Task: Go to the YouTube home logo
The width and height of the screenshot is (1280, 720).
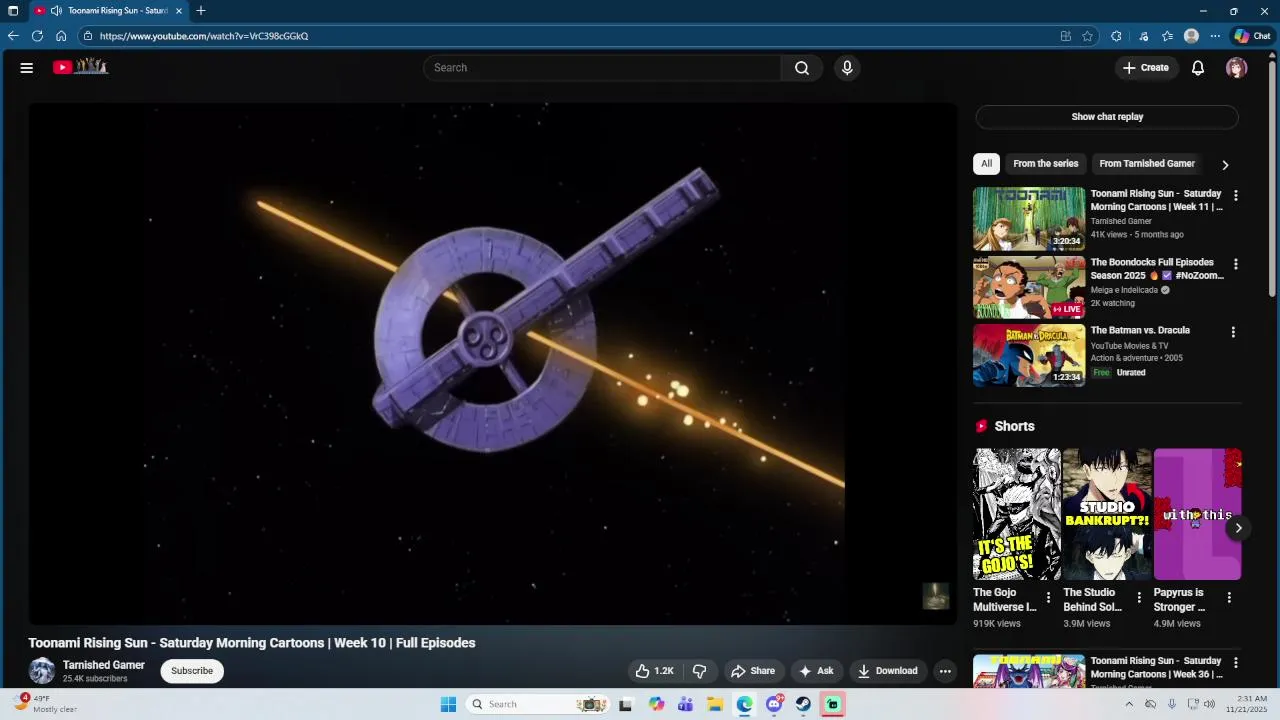Action: coord(80,67)
